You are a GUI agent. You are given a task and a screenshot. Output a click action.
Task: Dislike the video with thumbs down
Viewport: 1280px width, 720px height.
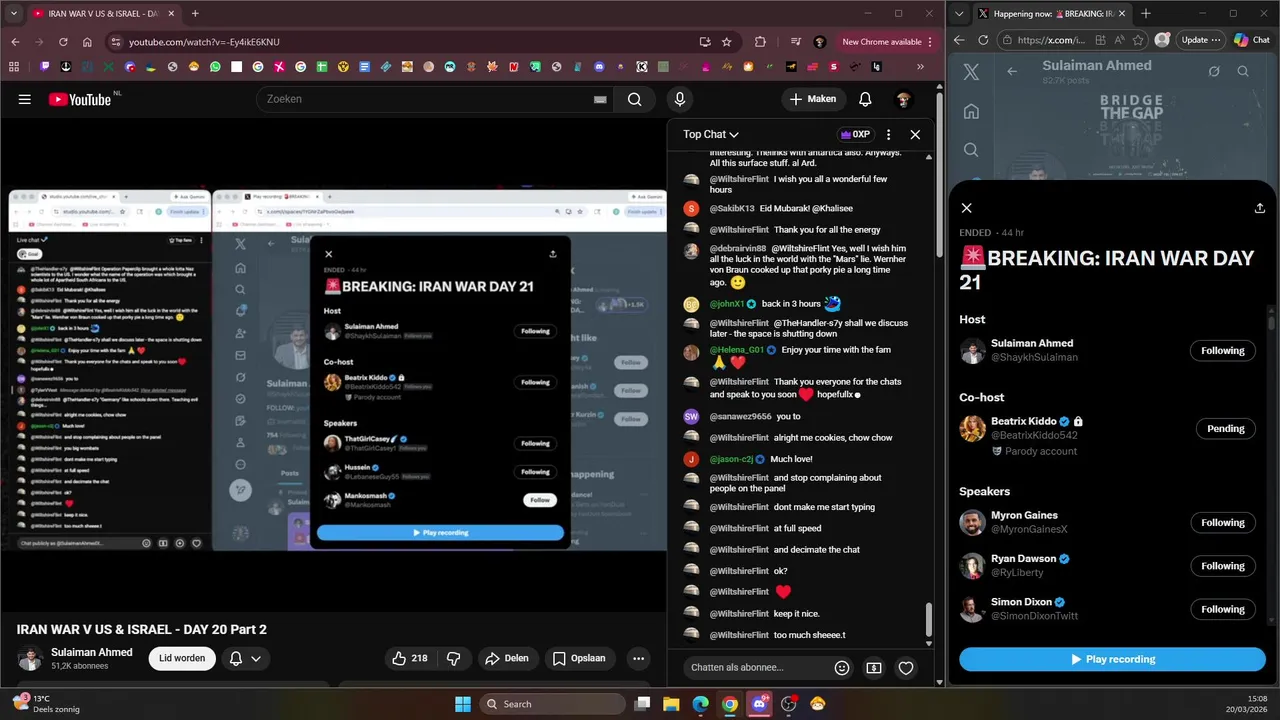(x=453, y=658)
